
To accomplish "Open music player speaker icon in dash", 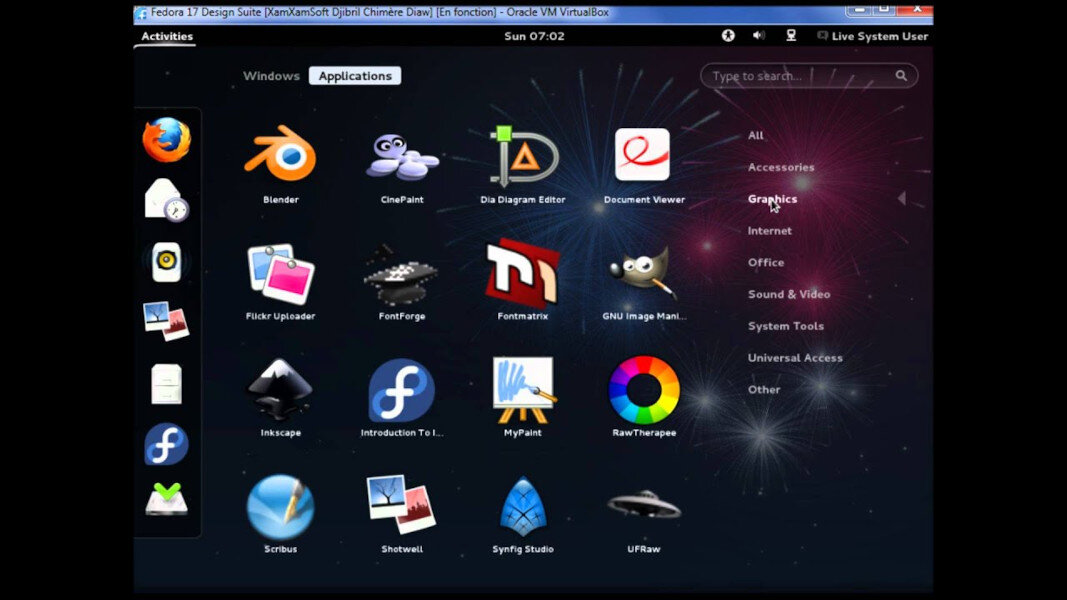I will (166, 262).
